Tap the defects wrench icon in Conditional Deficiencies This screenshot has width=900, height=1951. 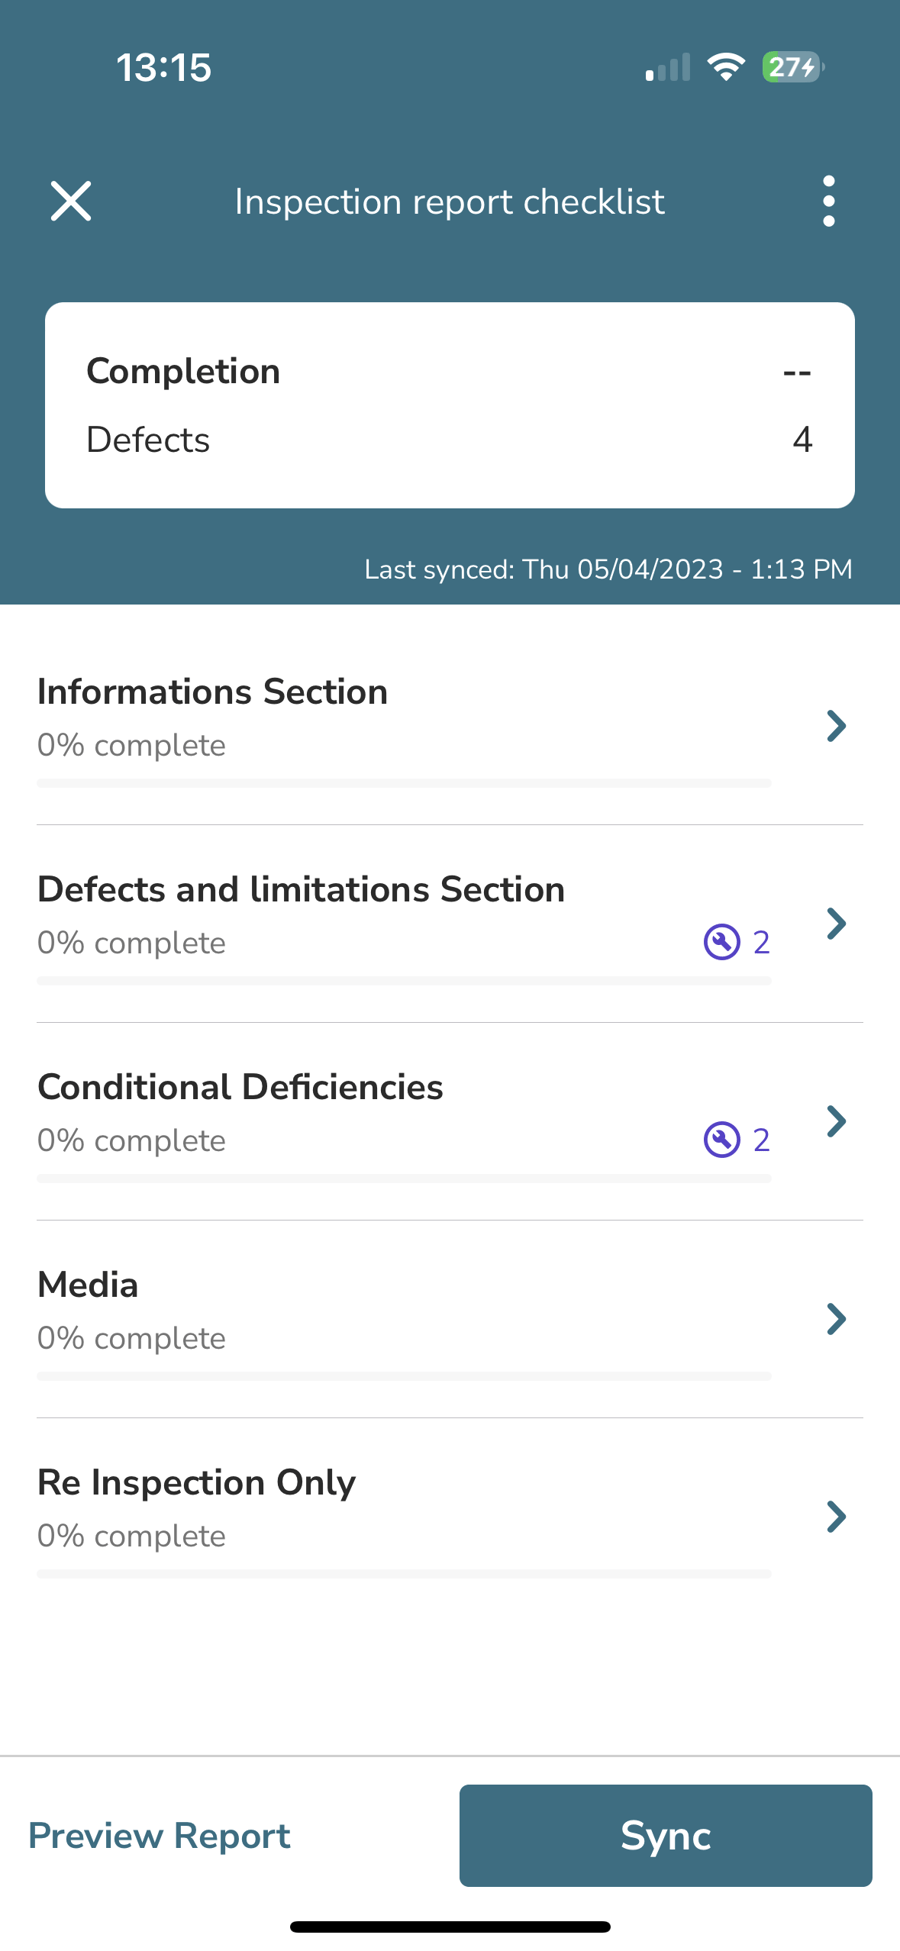[722, 1139]
